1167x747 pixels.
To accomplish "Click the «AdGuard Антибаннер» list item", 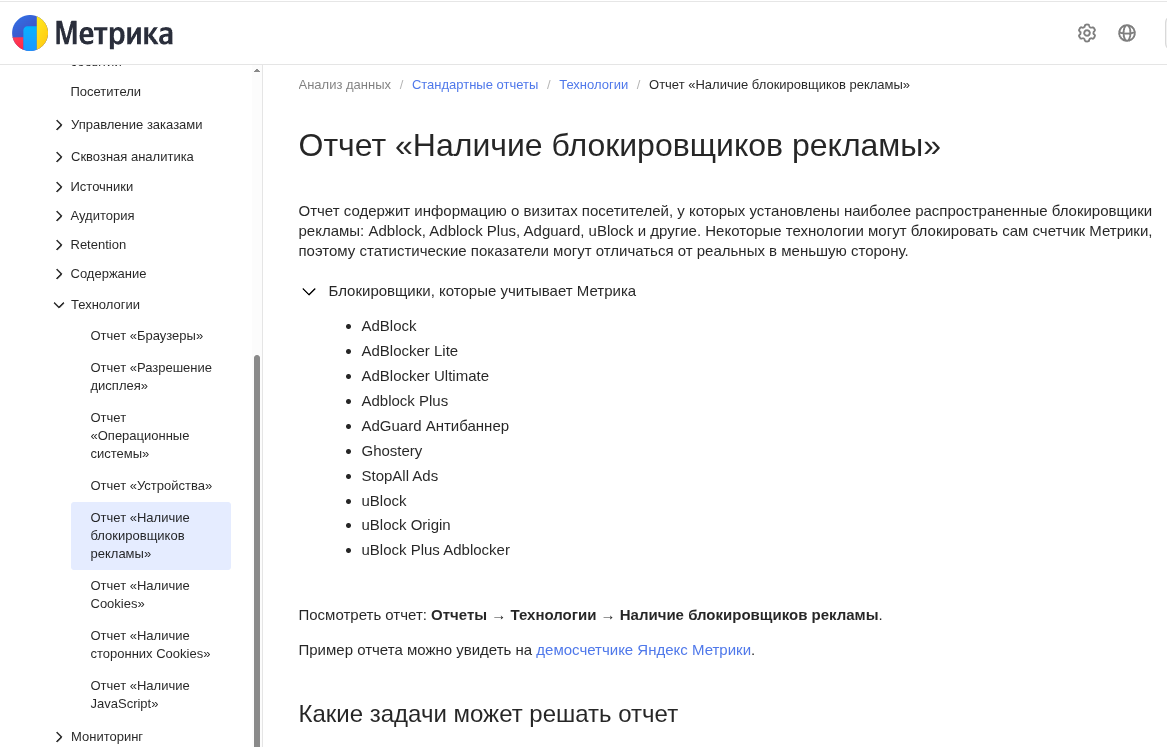I will click(435, 426).
